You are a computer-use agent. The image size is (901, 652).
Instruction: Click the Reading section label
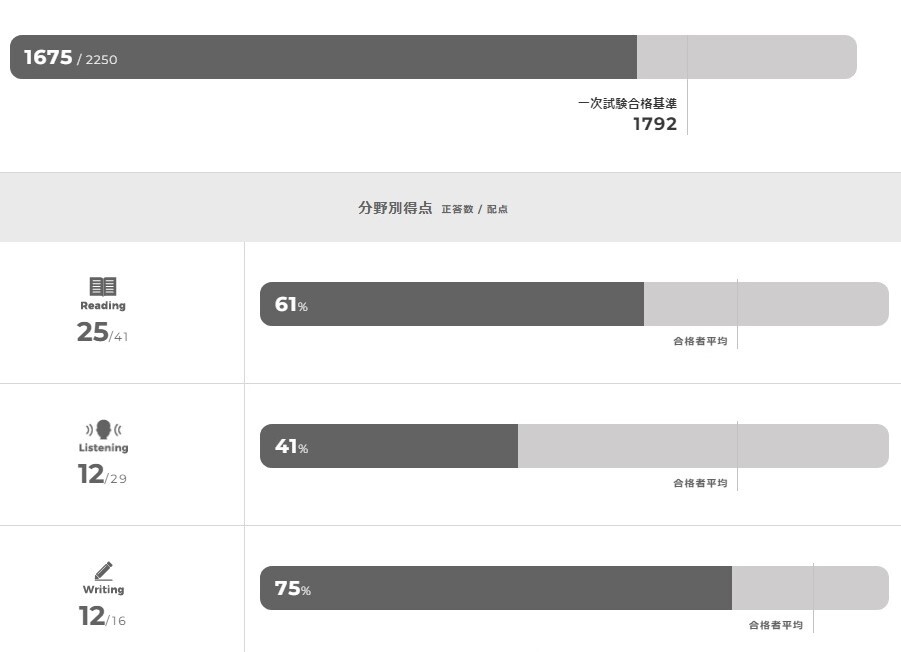tap(103, 306)
